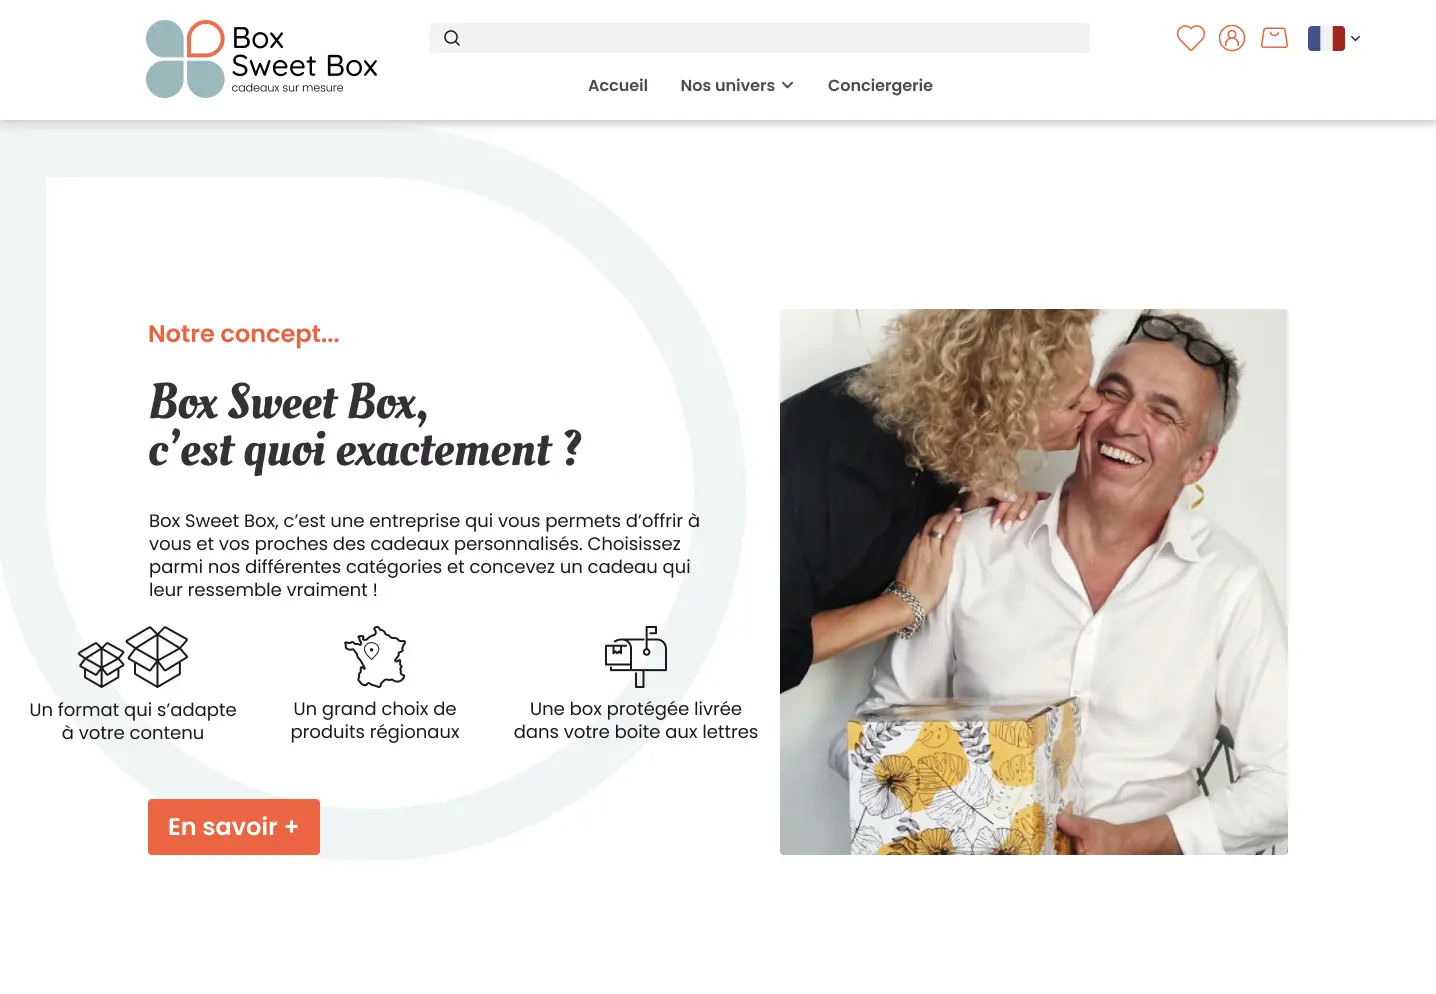This screenshot has height=994, width=1436.
Task: Click the En savoir + button
Action: point(234,827)
